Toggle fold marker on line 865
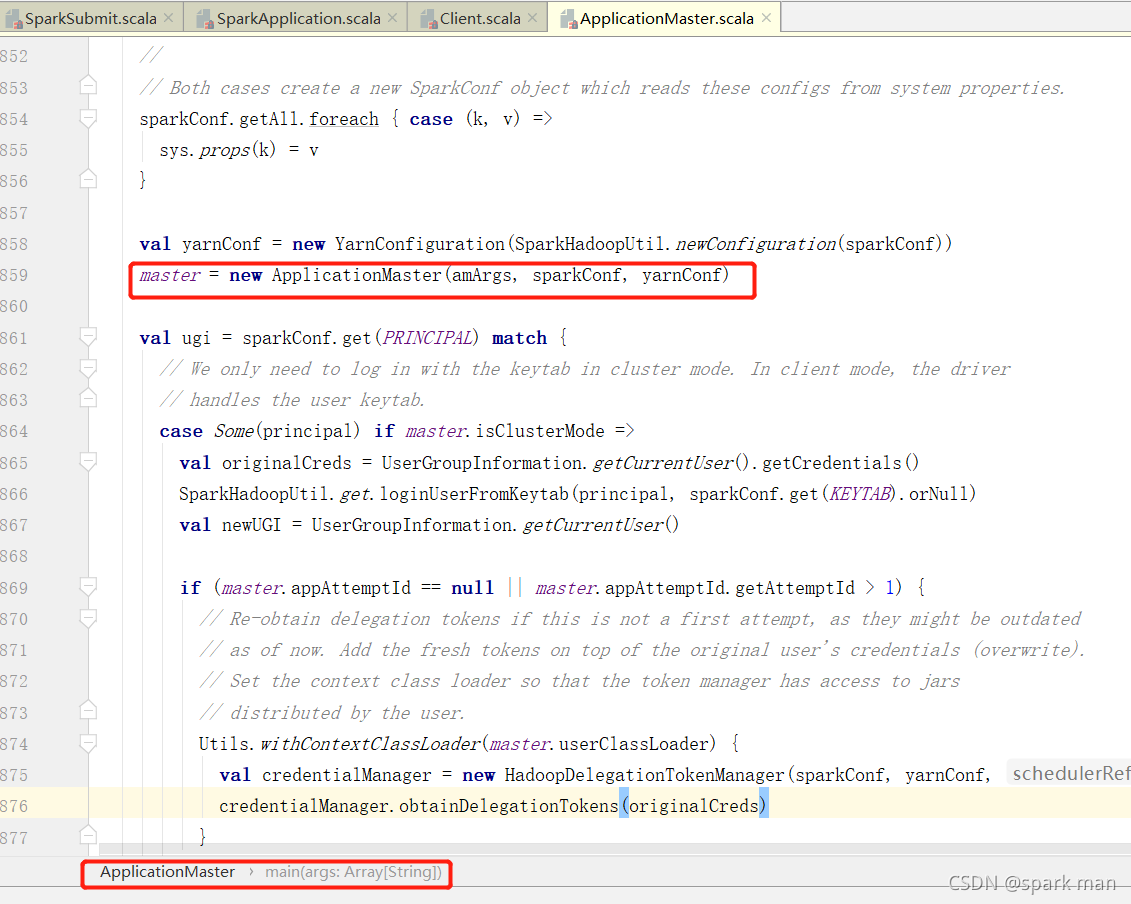This screenshot has width=1131, height=904. click(x=88, y=462)
